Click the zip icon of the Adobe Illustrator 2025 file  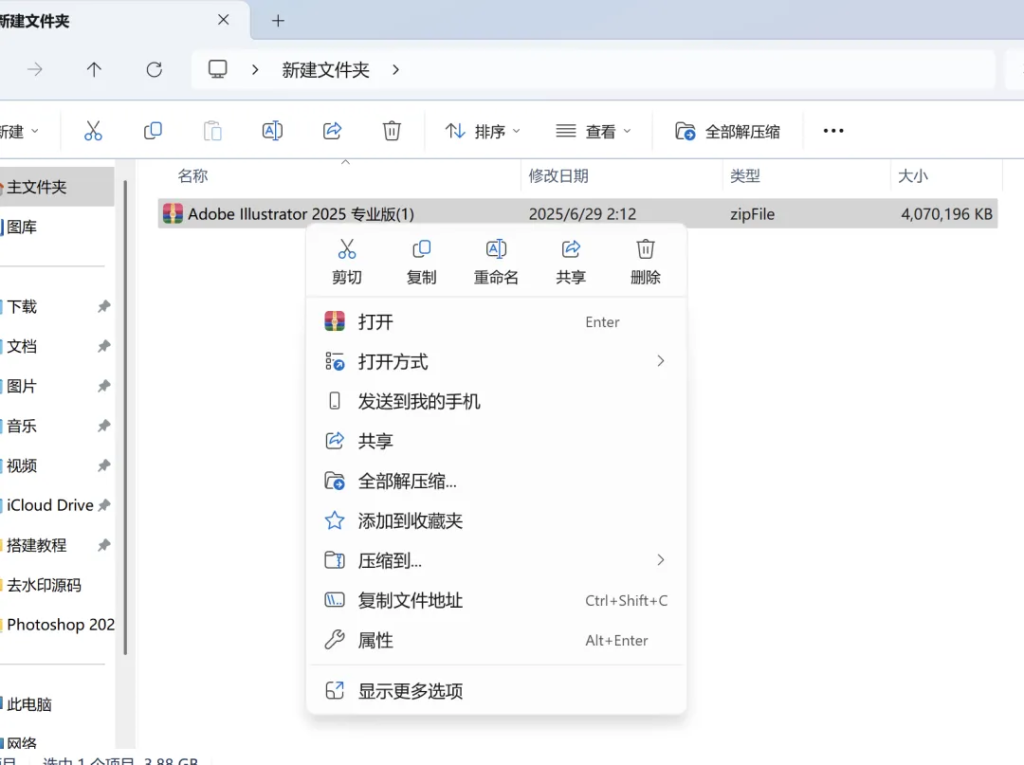(x=172, y=214)
